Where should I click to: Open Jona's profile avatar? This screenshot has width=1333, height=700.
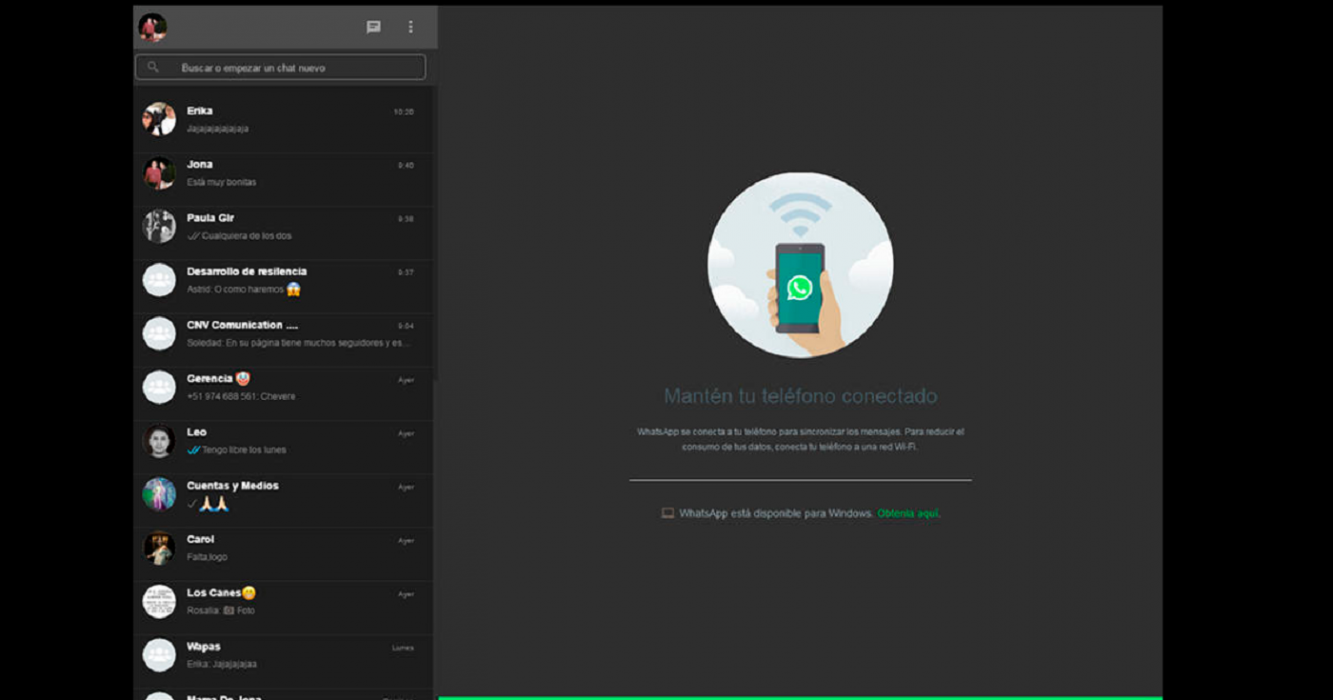[159, 173]
